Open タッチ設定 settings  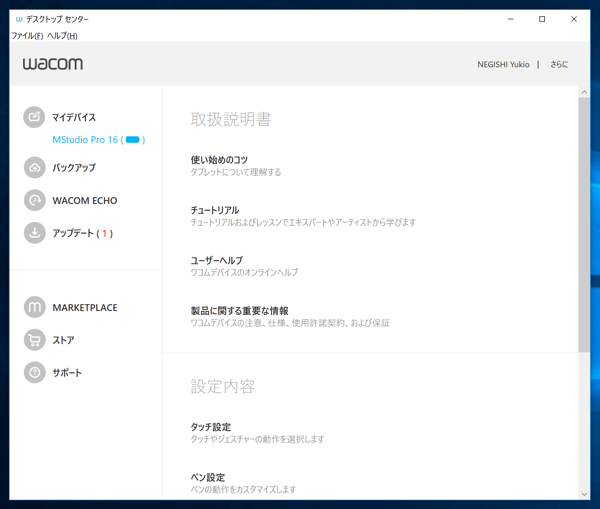[211, 427]
